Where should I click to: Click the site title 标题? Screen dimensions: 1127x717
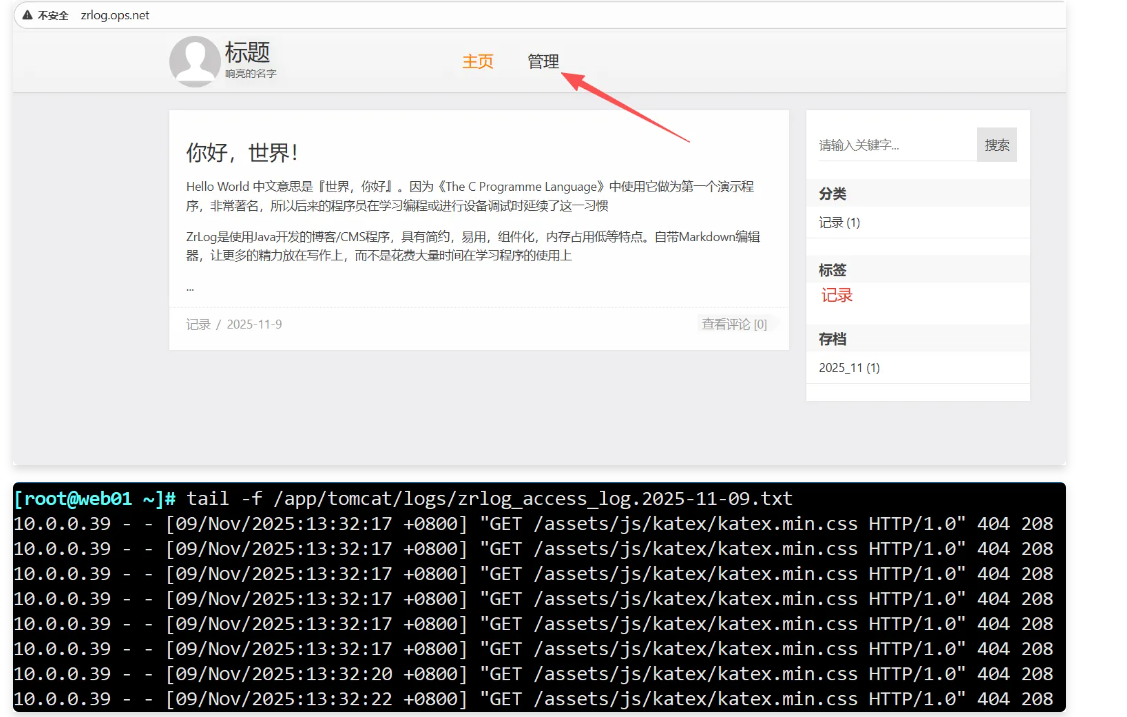click(x=247, y=53)
